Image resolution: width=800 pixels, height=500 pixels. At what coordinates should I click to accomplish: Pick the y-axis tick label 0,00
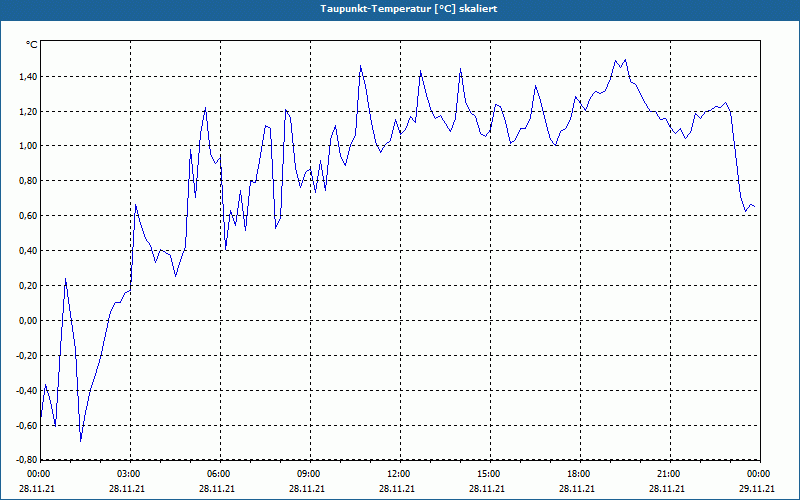(28, 320)
